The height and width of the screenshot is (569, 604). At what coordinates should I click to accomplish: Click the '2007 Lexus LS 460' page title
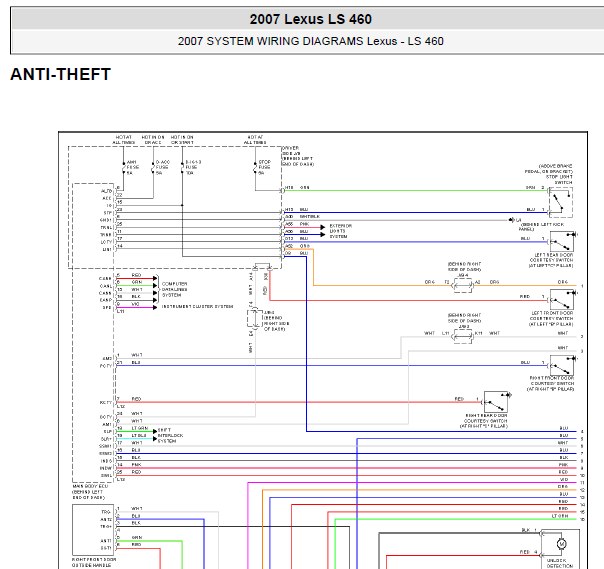click(x=310, y=19)
